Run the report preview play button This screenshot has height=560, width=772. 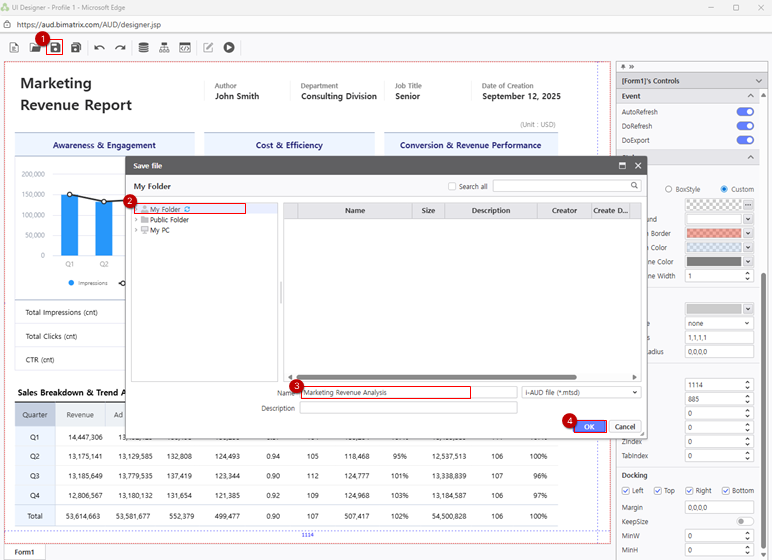tap(229, 47)
